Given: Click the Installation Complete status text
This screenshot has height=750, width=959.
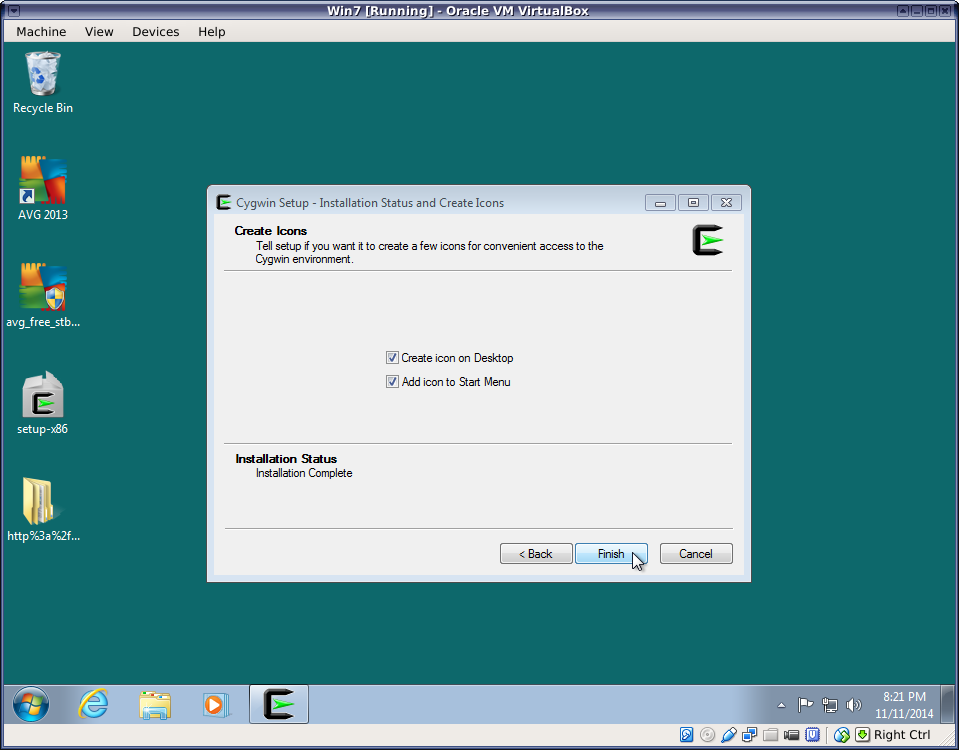Looking at the screenshot, I should pyautogui.click(x=304, y=473).
